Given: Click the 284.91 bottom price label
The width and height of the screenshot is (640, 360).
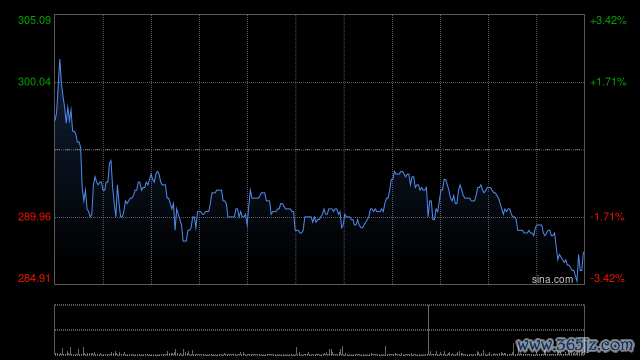Looking at the screenshot, I should pyautogui.click(x=34, y=278).
